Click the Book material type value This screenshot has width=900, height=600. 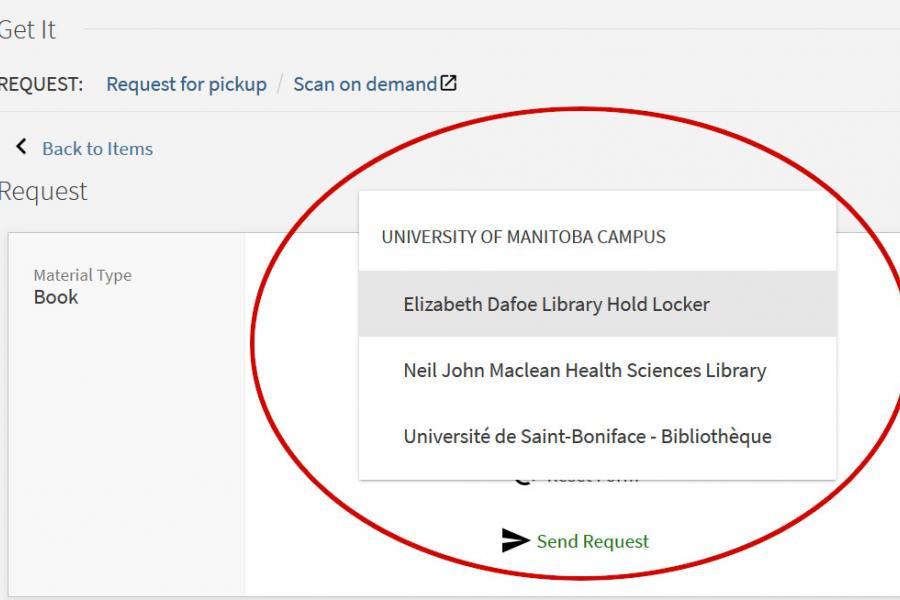(56, 297)
